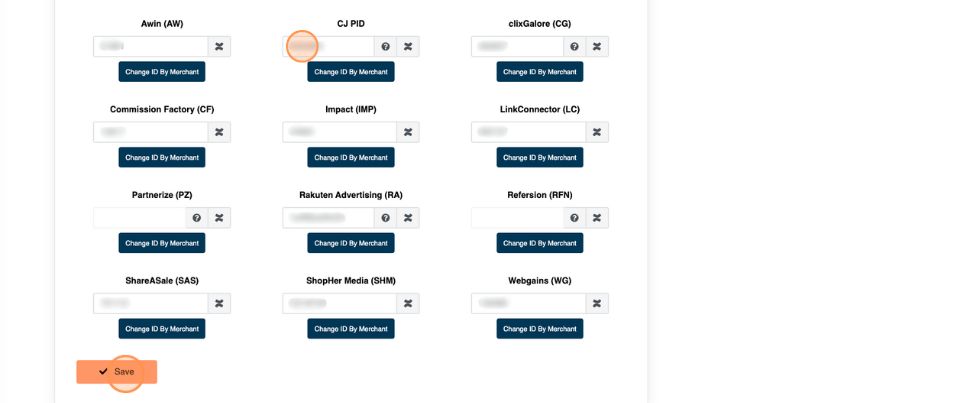Focus the Partnerize (PZ) input field
Screen dimensions: 970x403
(139, 217)
